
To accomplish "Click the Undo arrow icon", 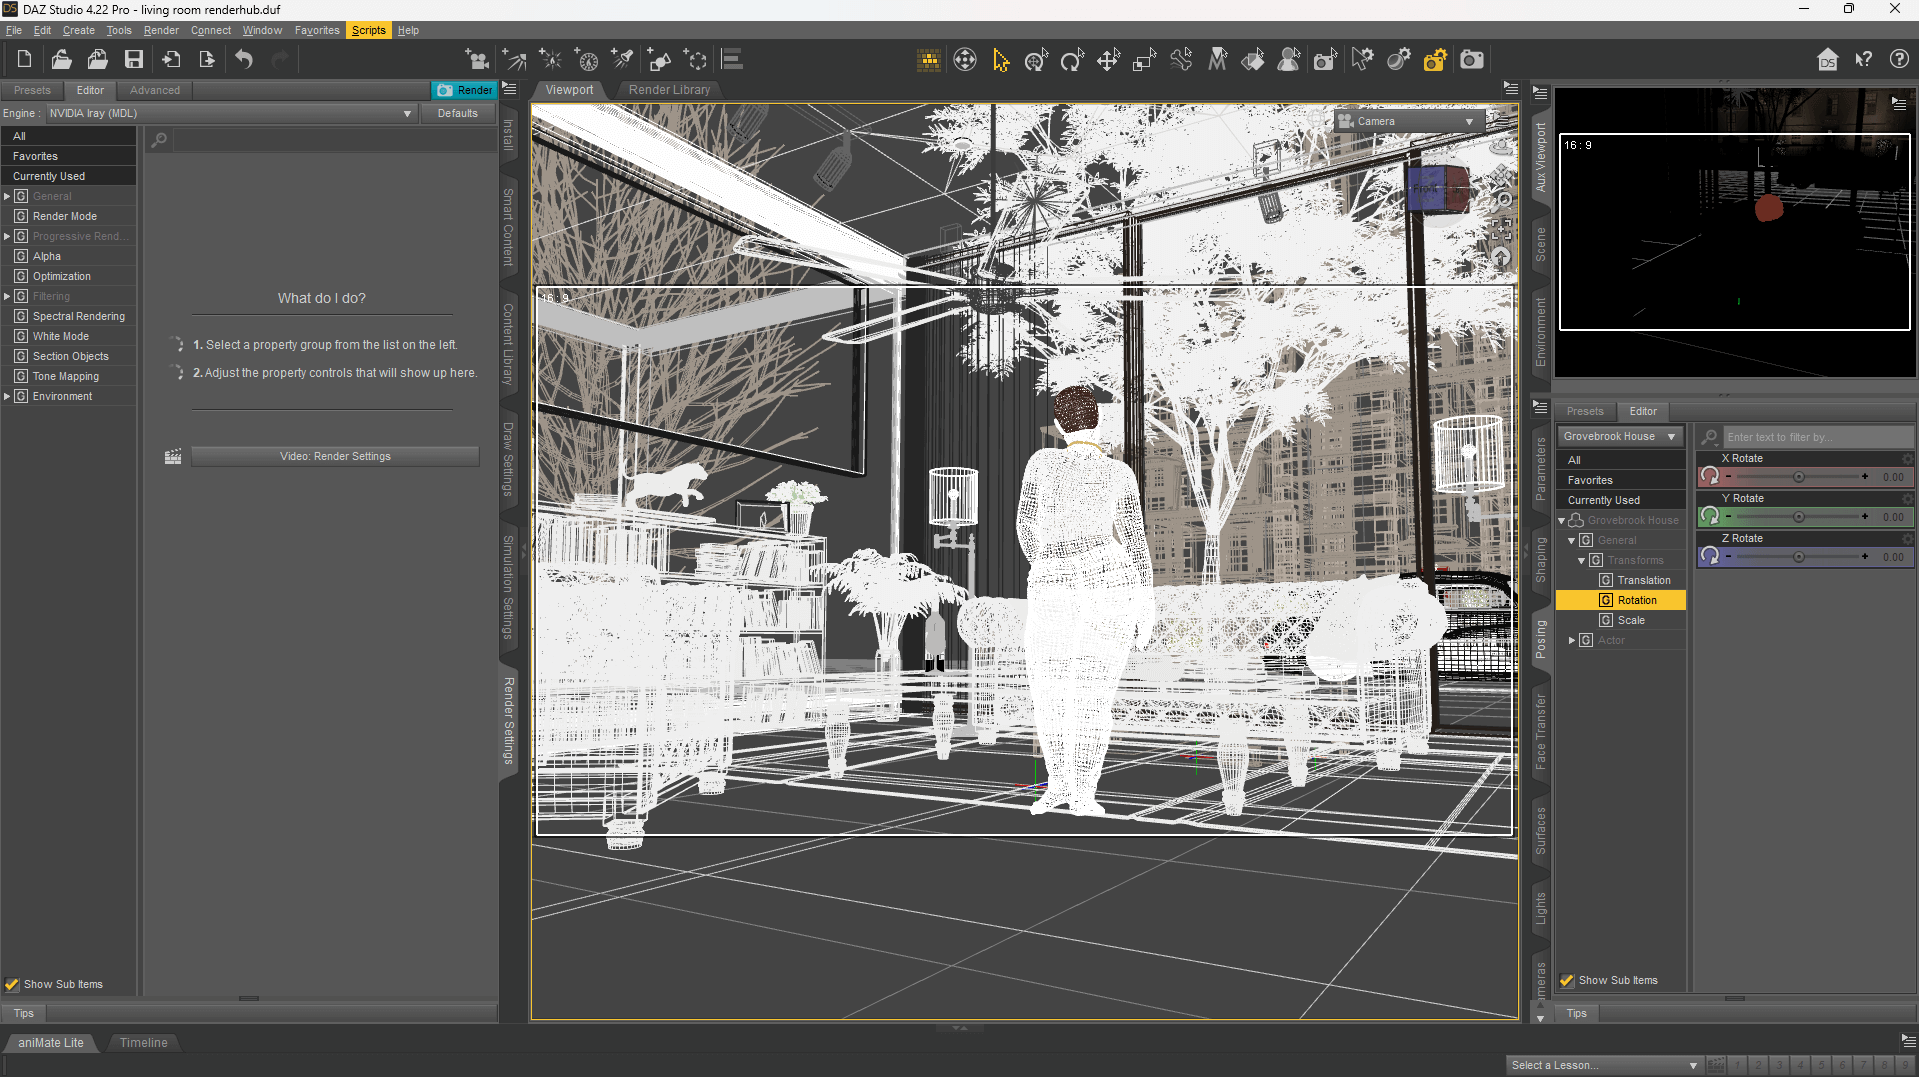I will 244,60.
